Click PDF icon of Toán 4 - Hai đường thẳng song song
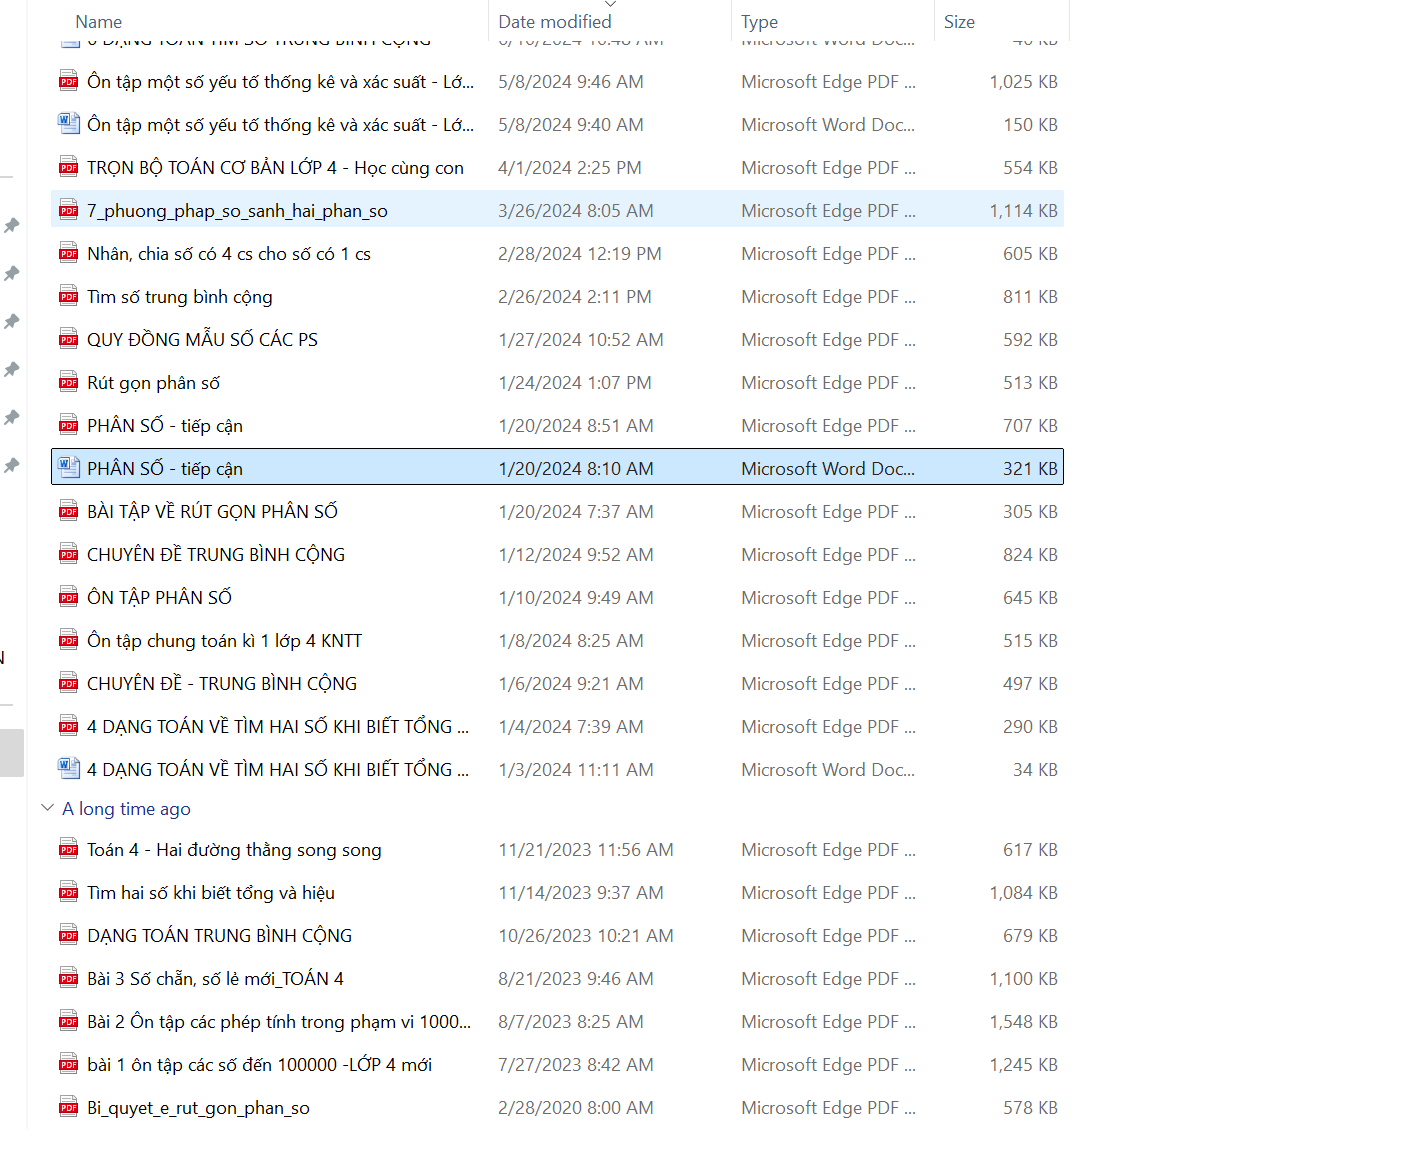The width and height of the screenshot is (1410, 1150). [x=68, y=849]
